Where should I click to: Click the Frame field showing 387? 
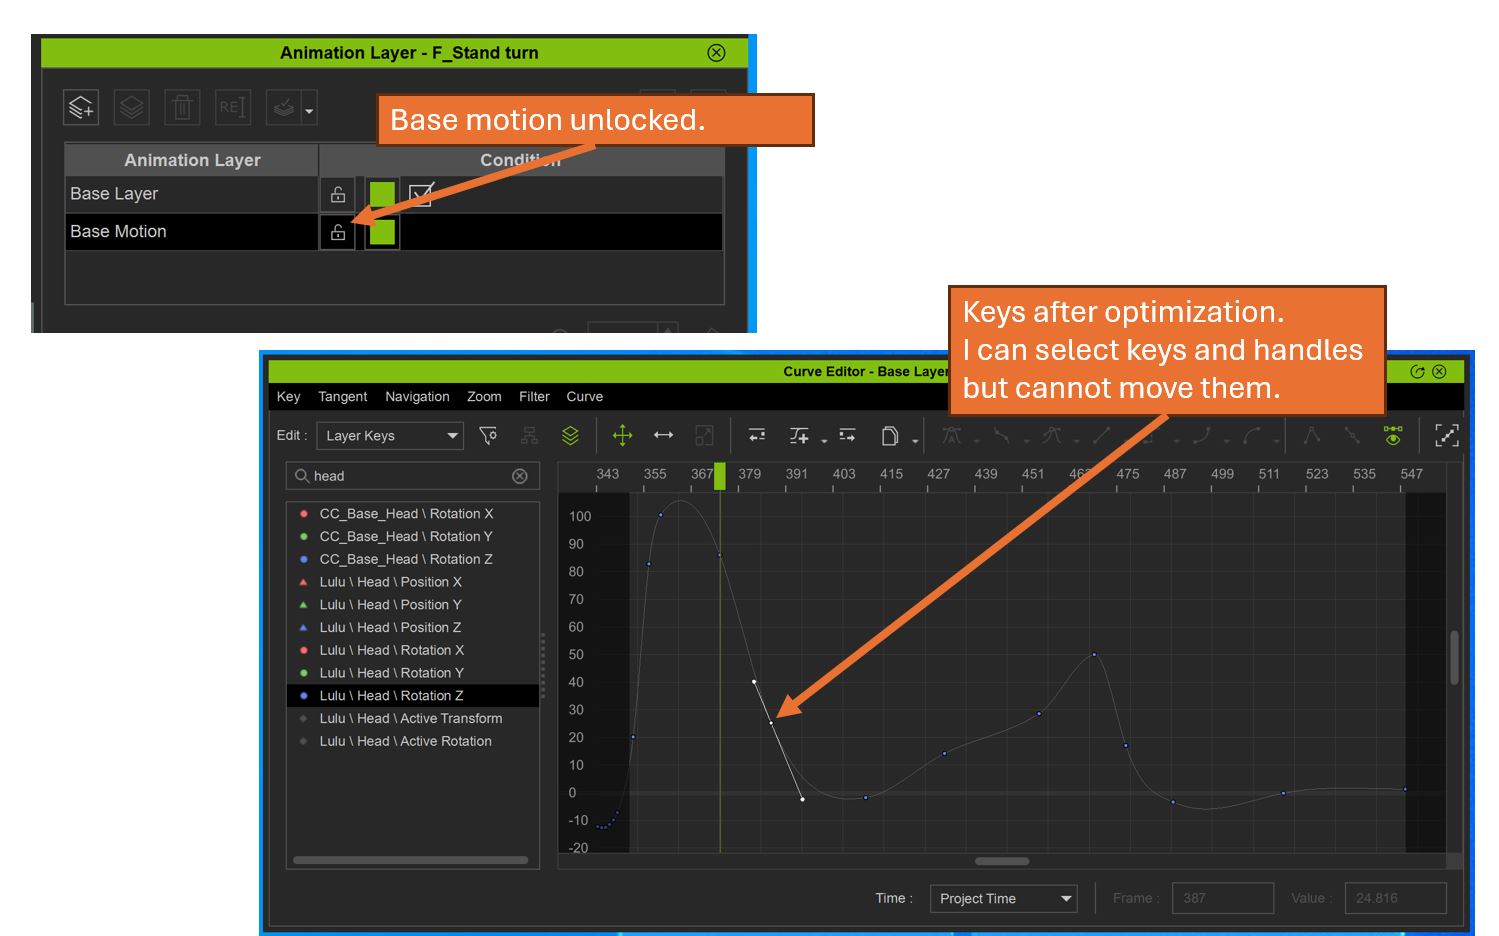[1223, 898]
